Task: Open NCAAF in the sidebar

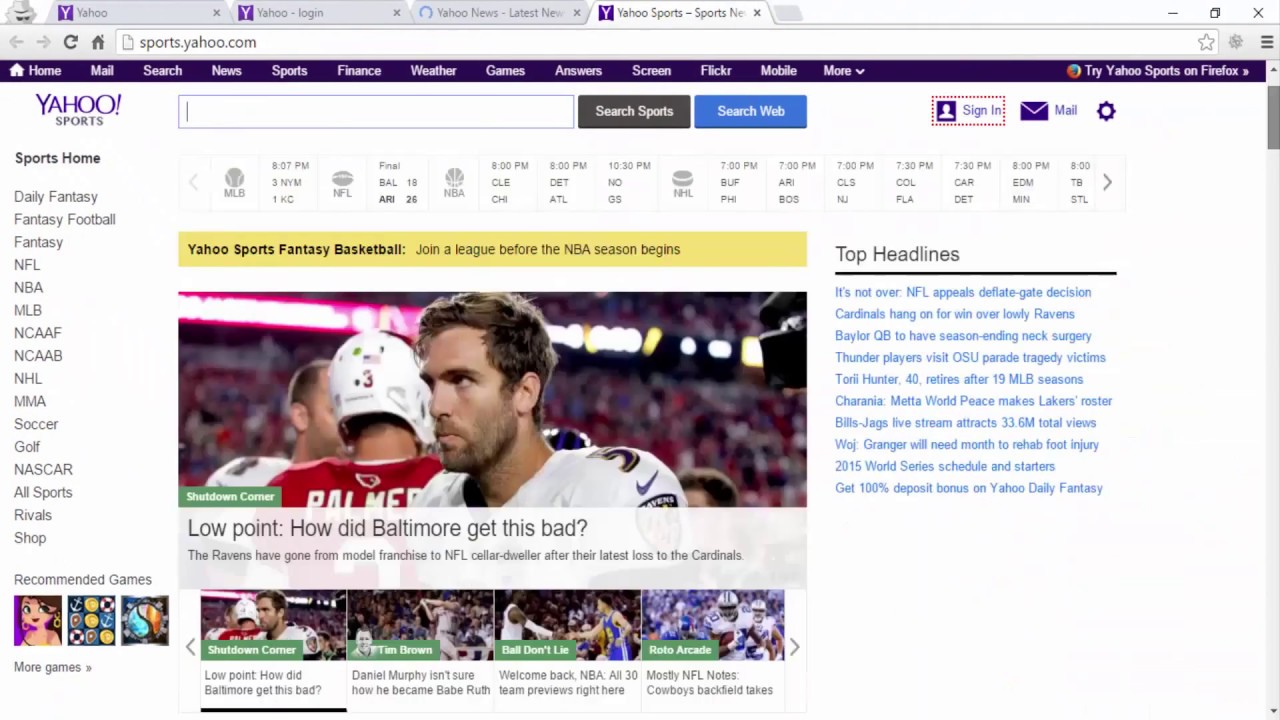Action: pyautogui.click(x=38, y=333)
